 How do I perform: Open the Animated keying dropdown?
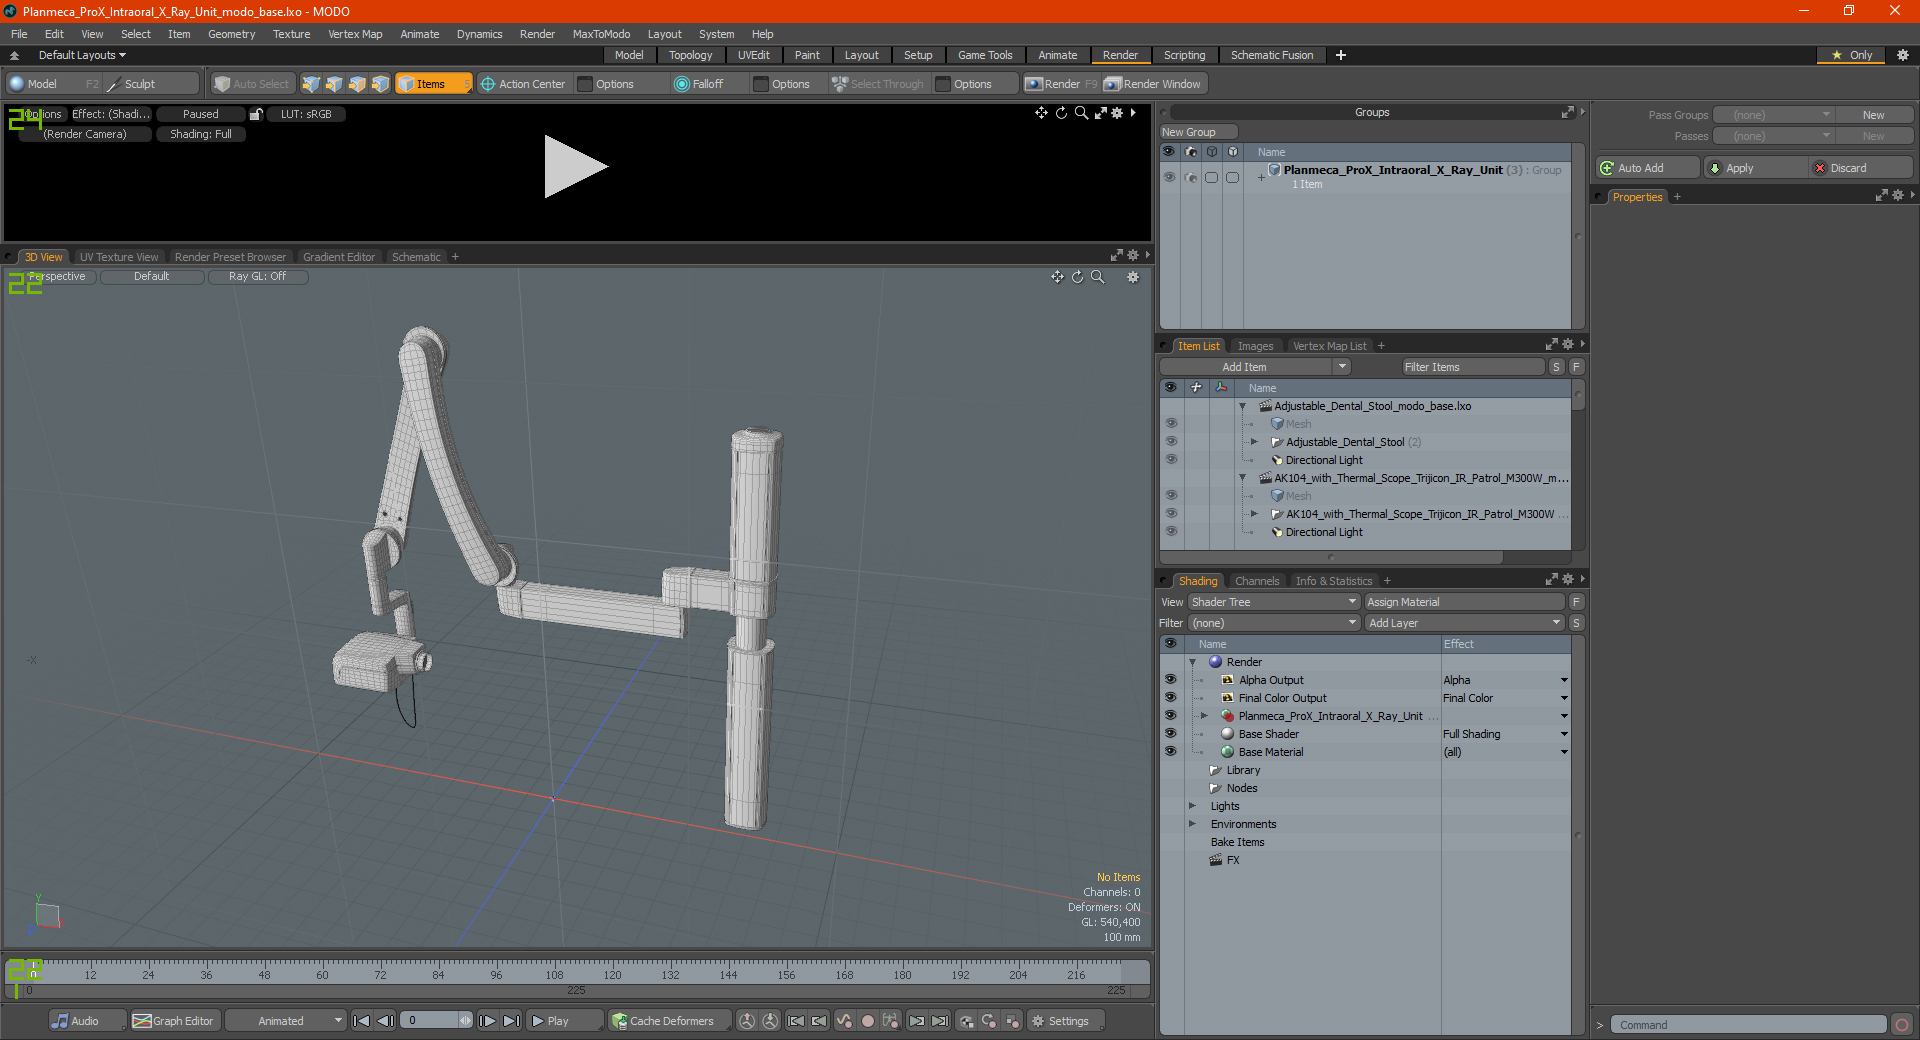285,1021
